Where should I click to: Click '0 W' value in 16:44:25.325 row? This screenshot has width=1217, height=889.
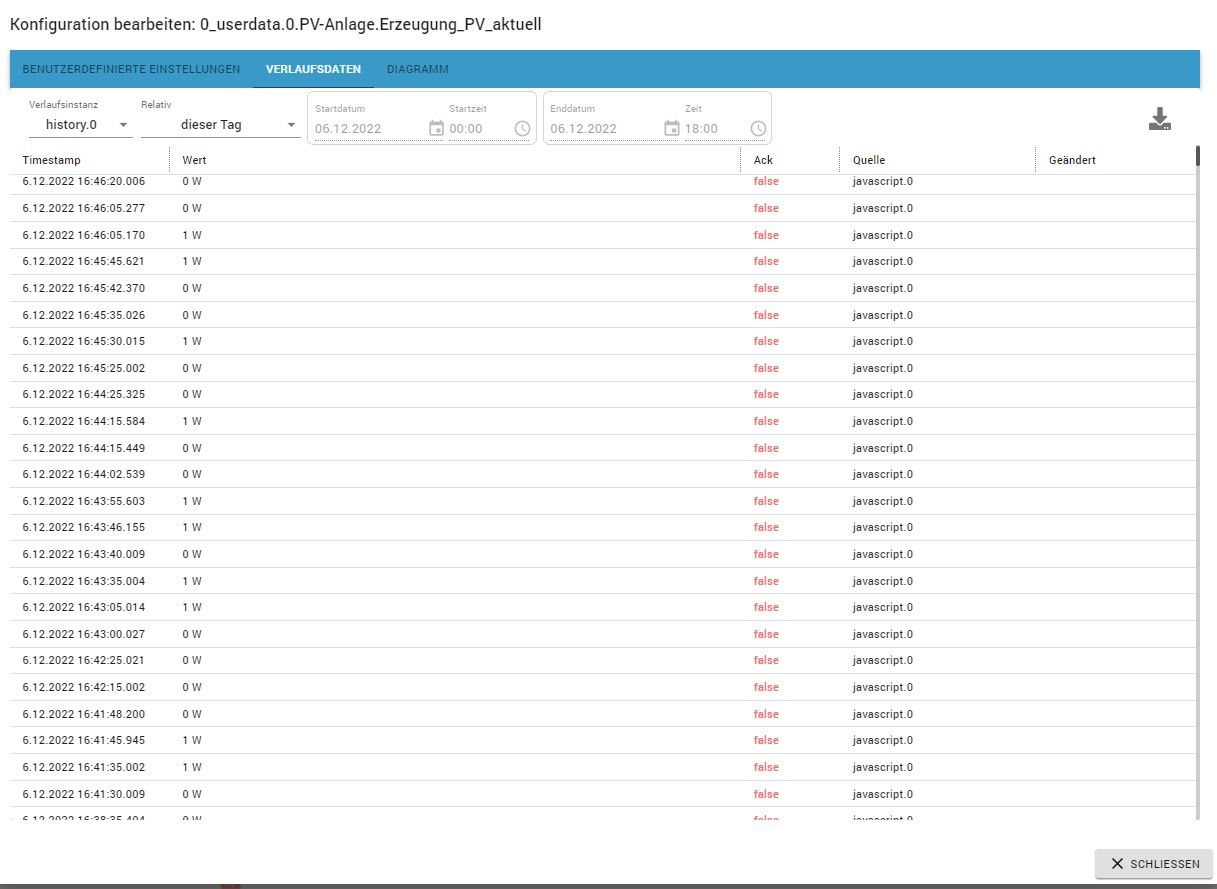[x=192, y=394]
